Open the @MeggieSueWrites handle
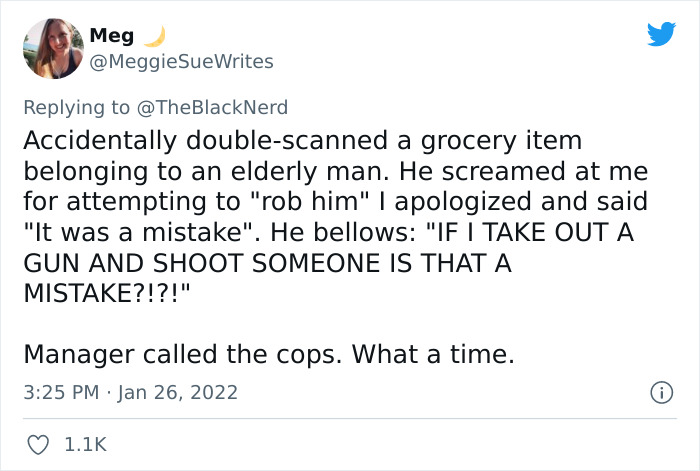The image size is (700, 471). tap(181, 62)
